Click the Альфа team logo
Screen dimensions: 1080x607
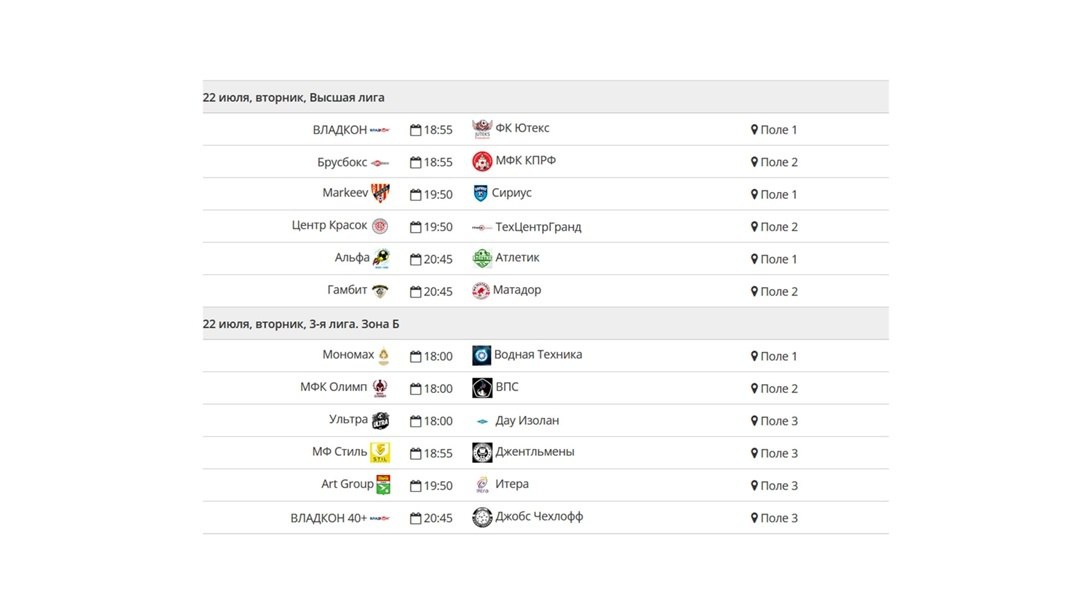click(381, 258)
